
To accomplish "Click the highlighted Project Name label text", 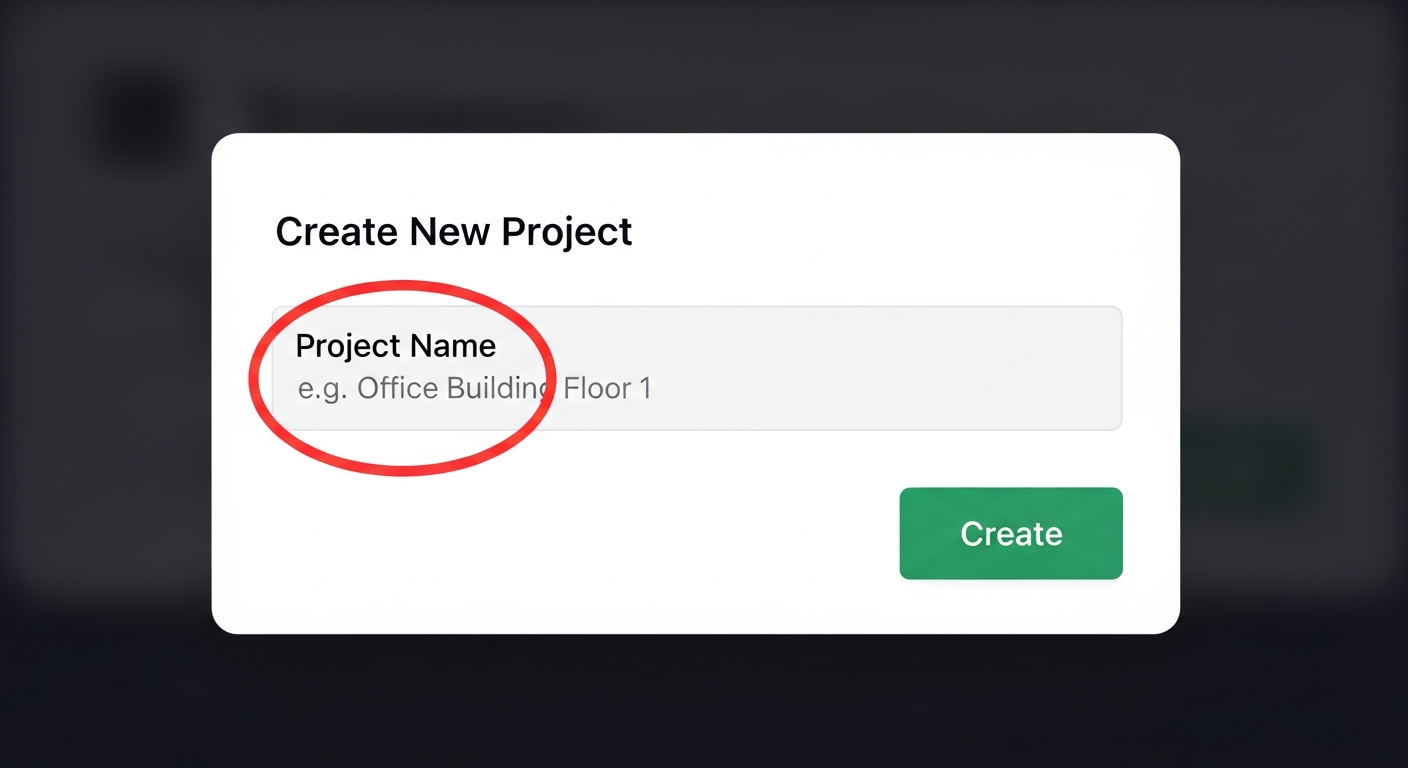I will coord(396,345).
